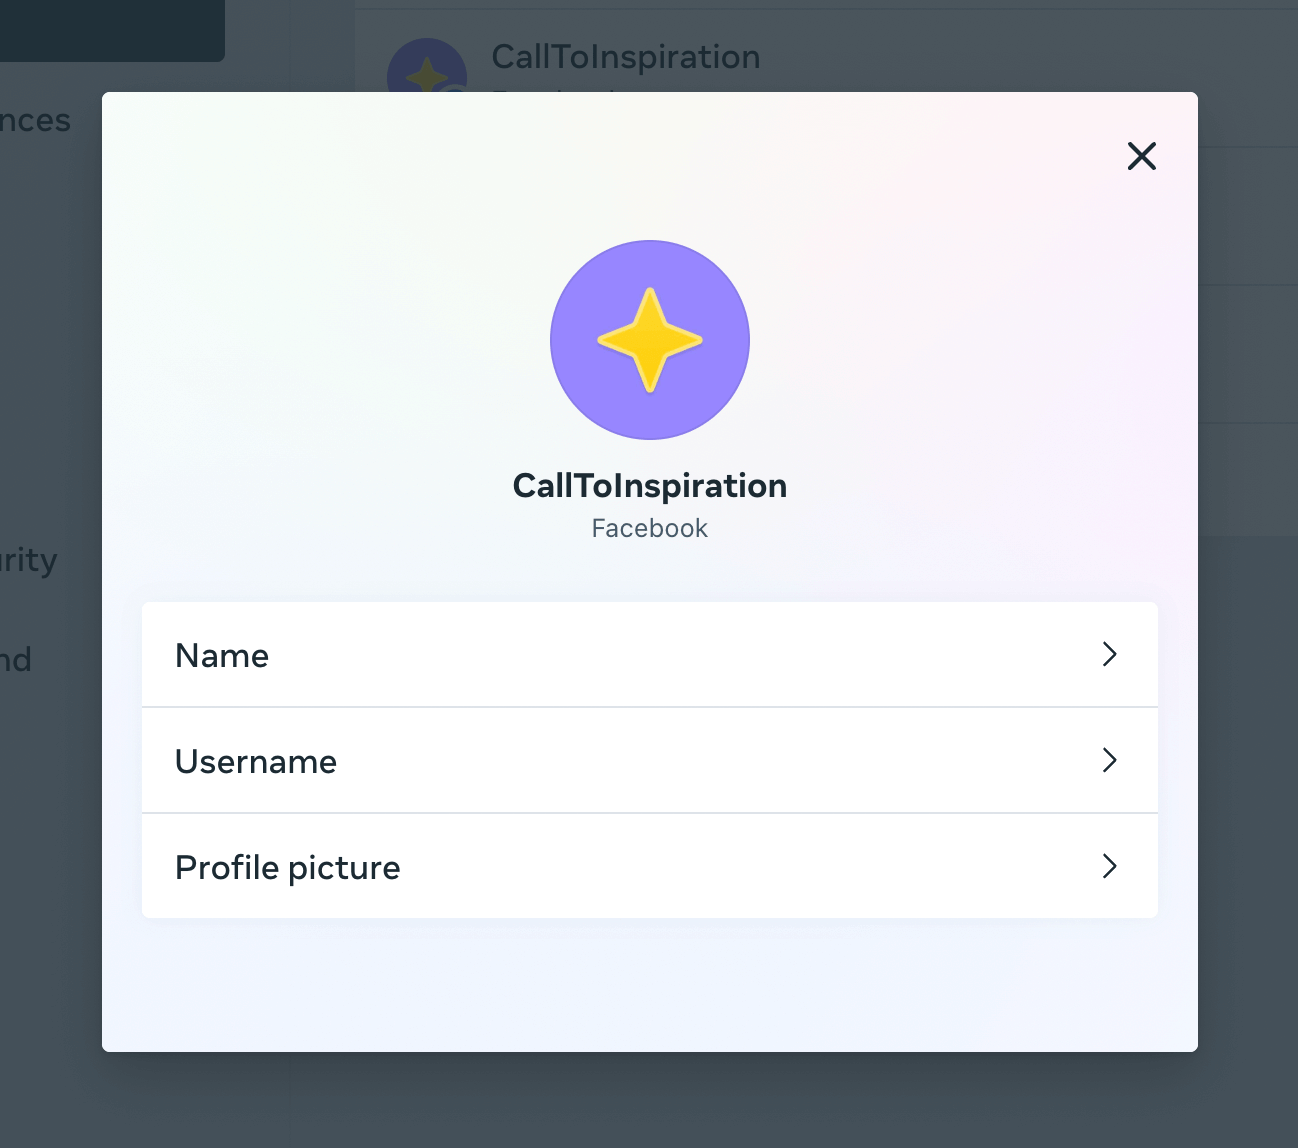Close the profile dialog with the X
This screenshot has height=1148, width=1298.
click(x=1141, y=156)
